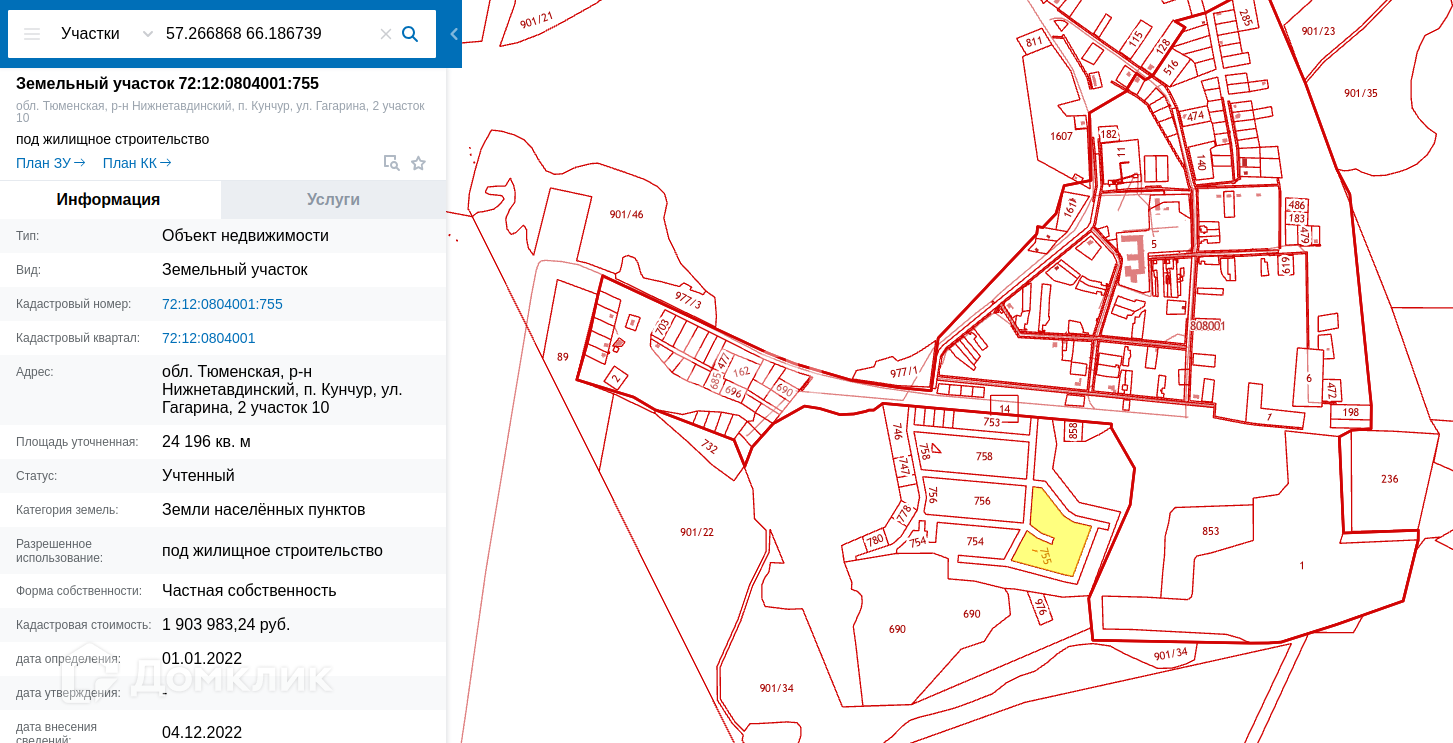Select parcel 1607 on the map
Image resolution: width=1453 pixels, height=743 pixels.
coord(1061,136)
